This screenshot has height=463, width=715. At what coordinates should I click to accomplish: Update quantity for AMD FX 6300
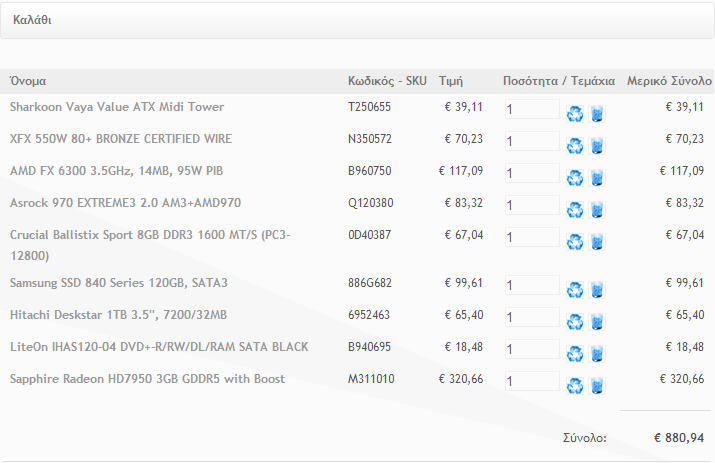click(x=575, y=178)
